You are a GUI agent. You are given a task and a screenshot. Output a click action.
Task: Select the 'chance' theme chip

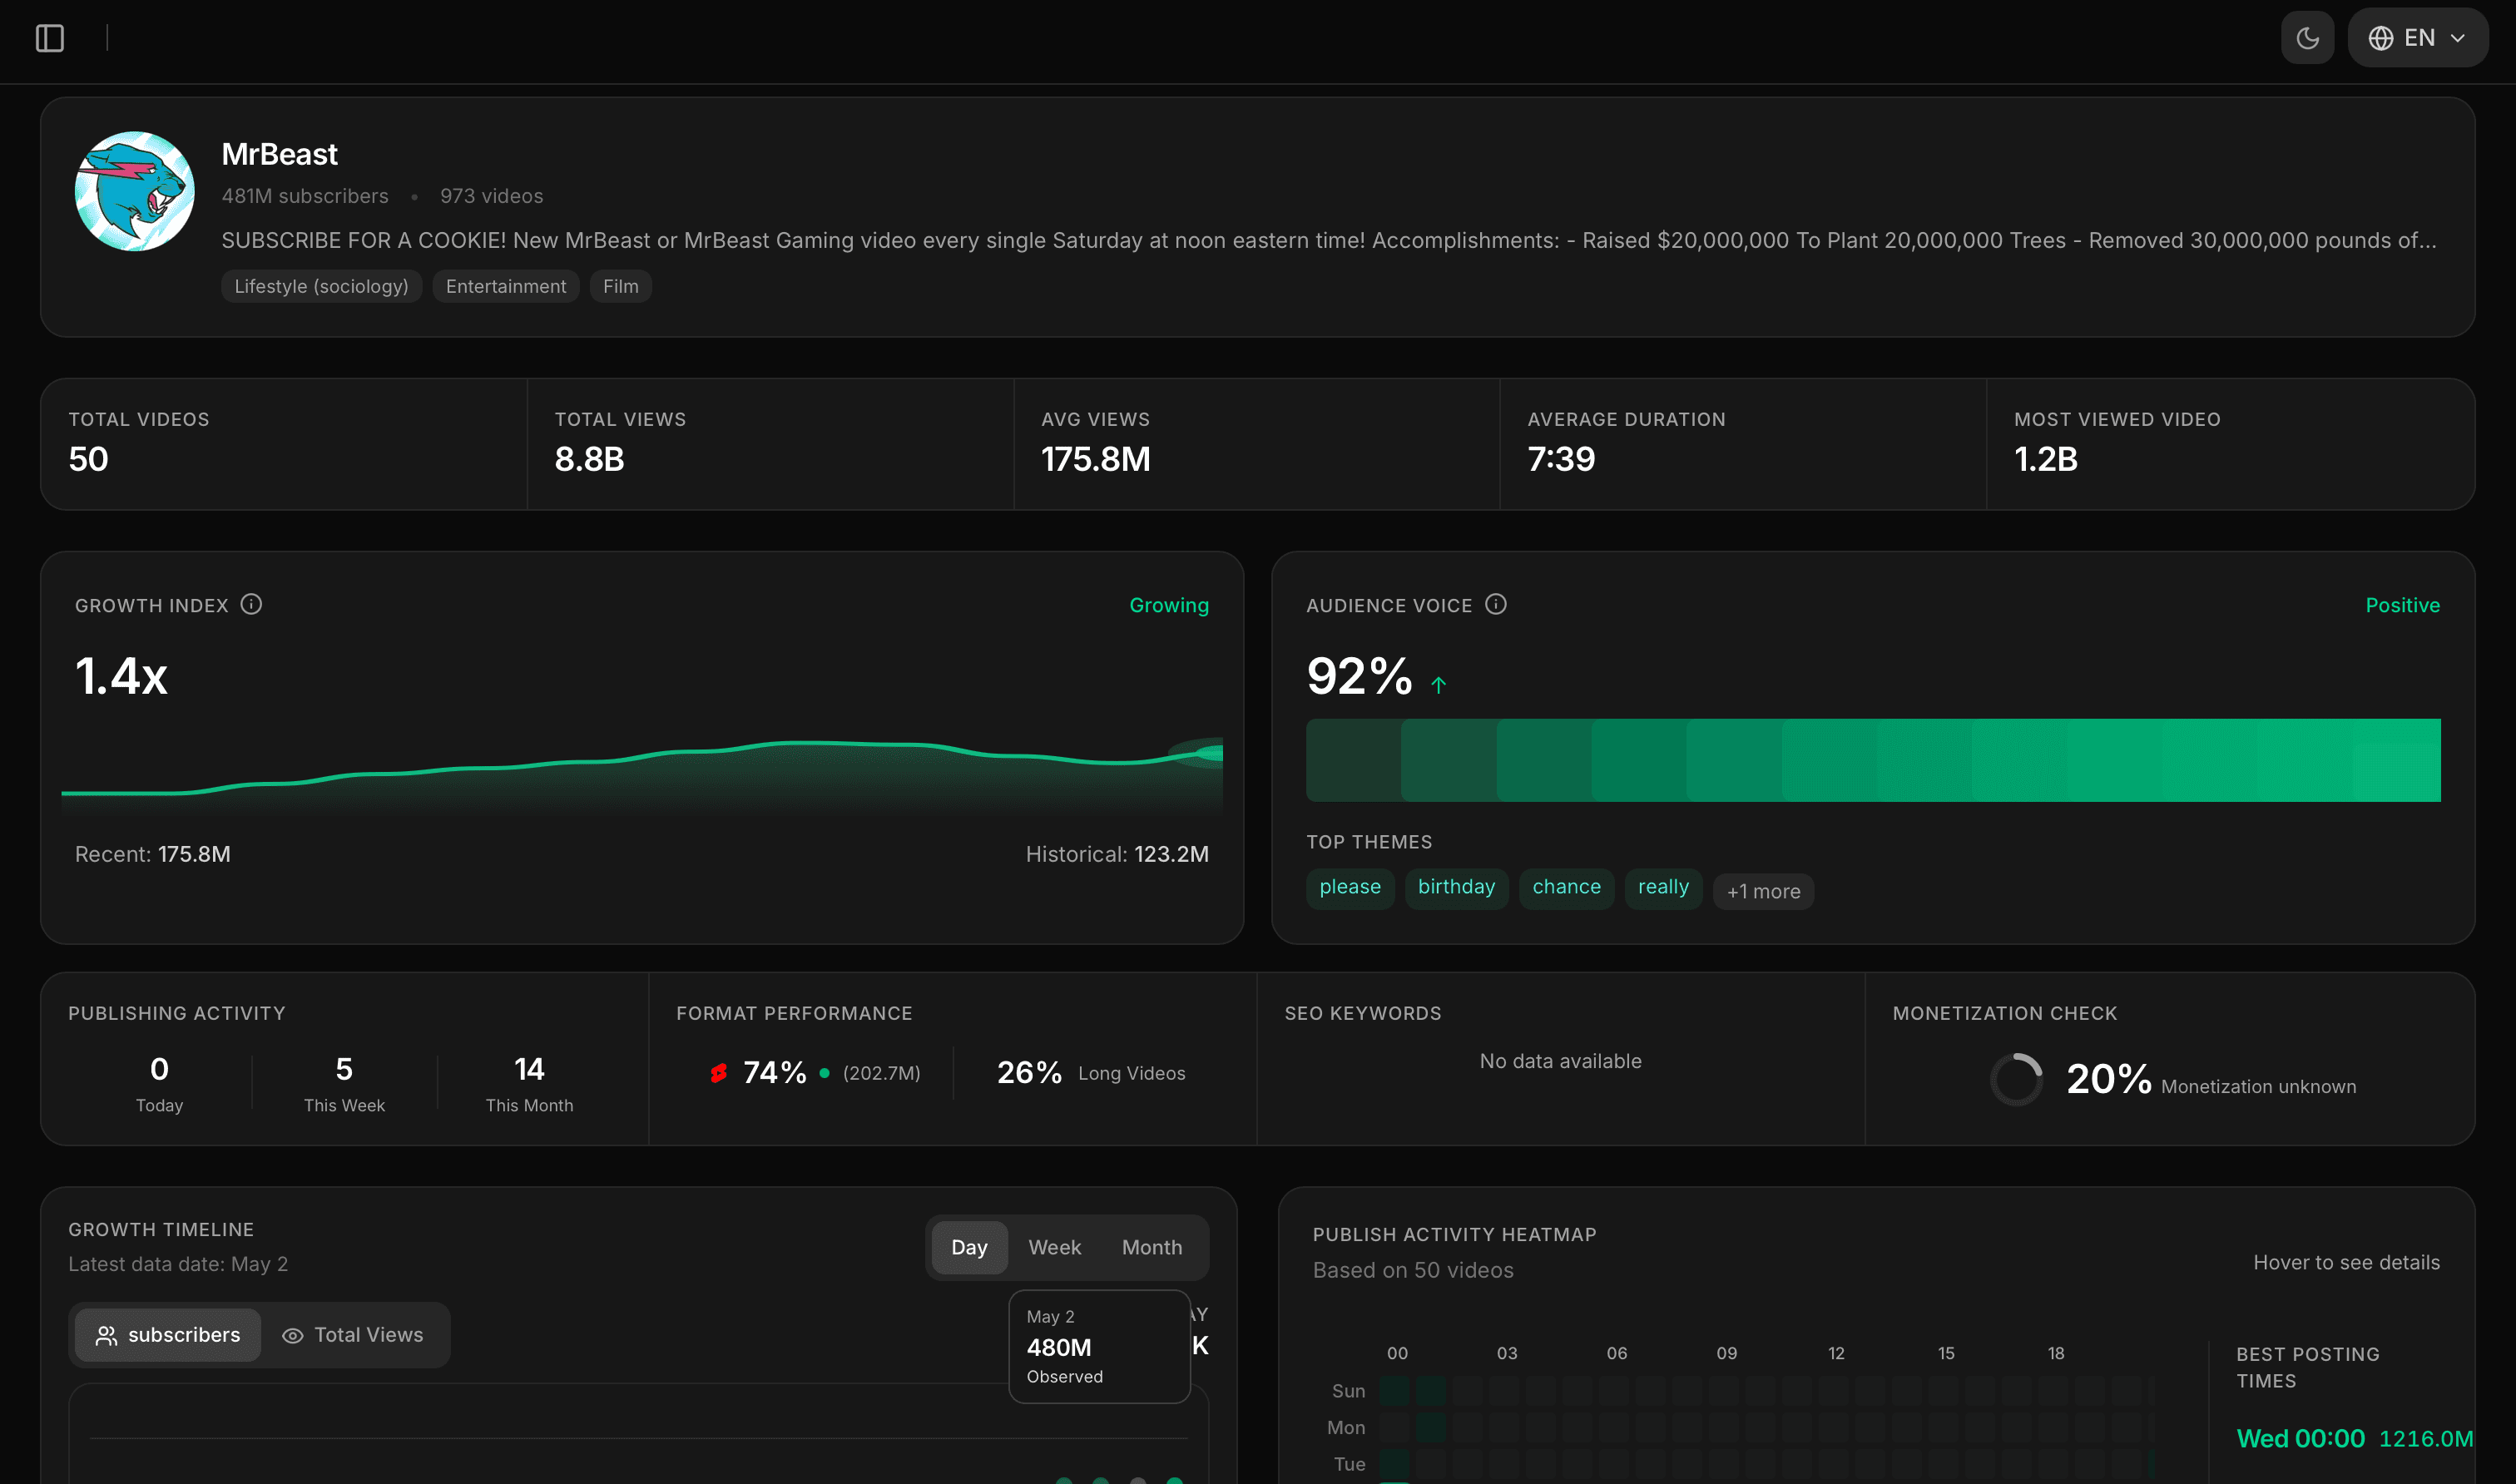click(x=1566, y=887)
